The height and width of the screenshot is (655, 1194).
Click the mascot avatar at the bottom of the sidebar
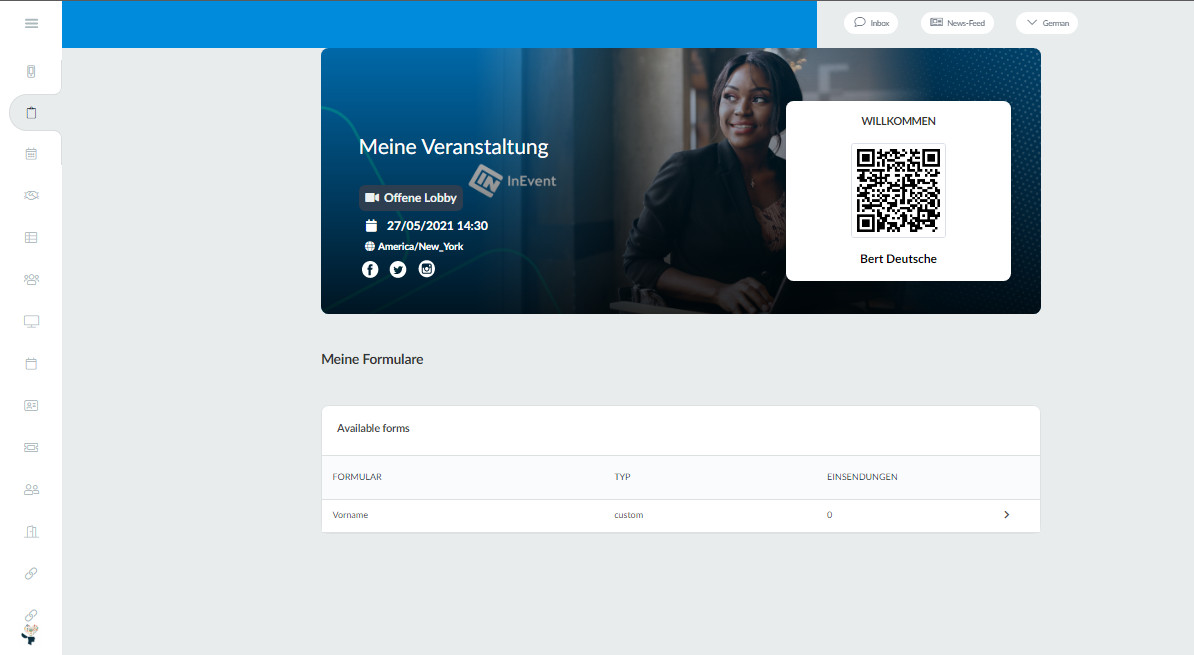click(x=30, y=634)
